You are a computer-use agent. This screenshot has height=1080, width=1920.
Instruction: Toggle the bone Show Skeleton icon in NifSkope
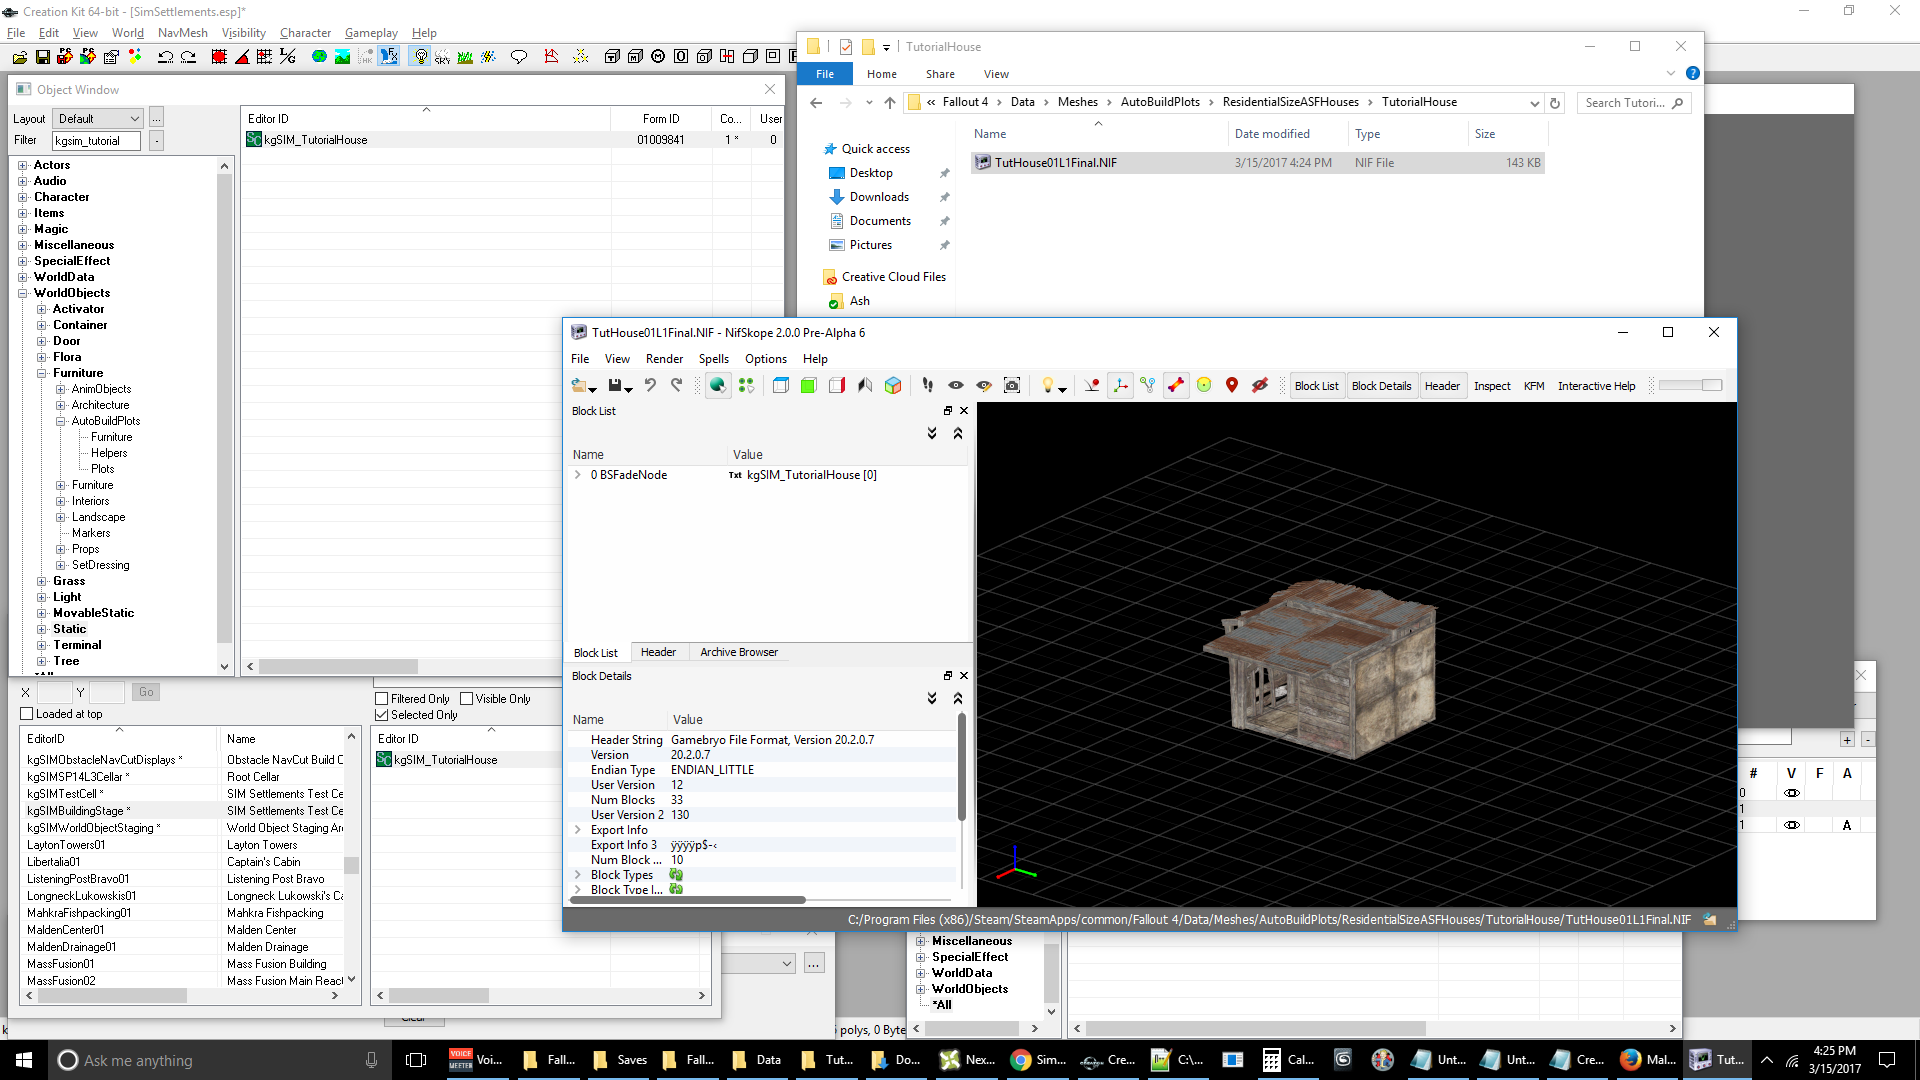(1176, 386)
